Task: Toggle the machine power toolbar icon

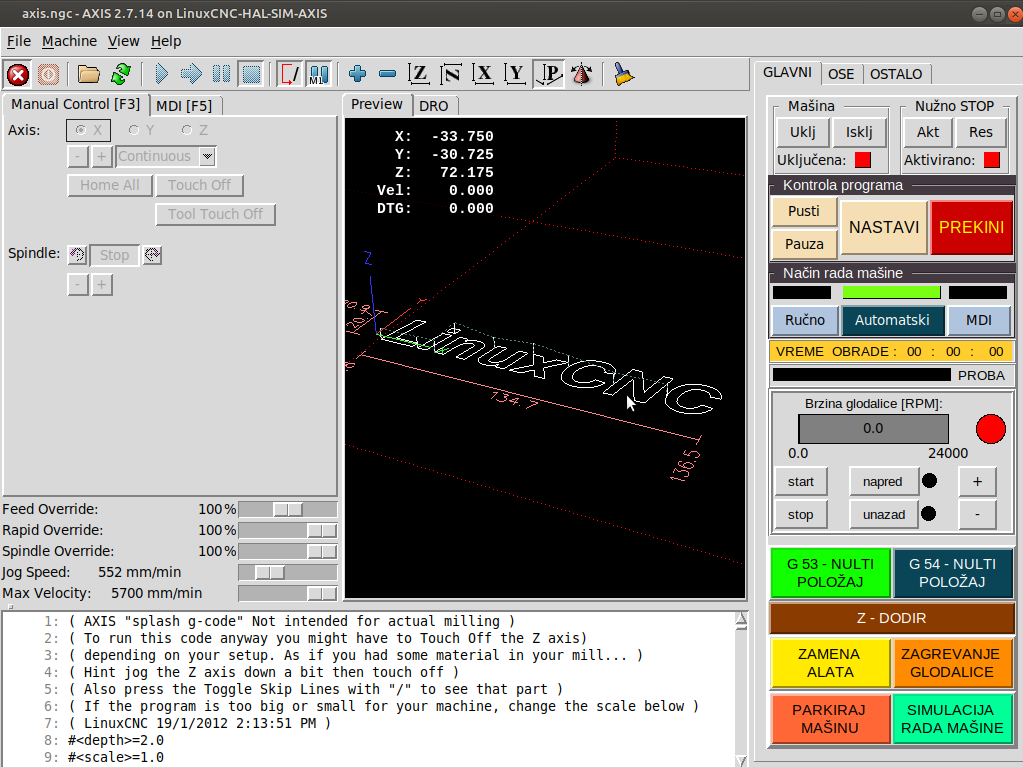Action: [x=48, y=74]
